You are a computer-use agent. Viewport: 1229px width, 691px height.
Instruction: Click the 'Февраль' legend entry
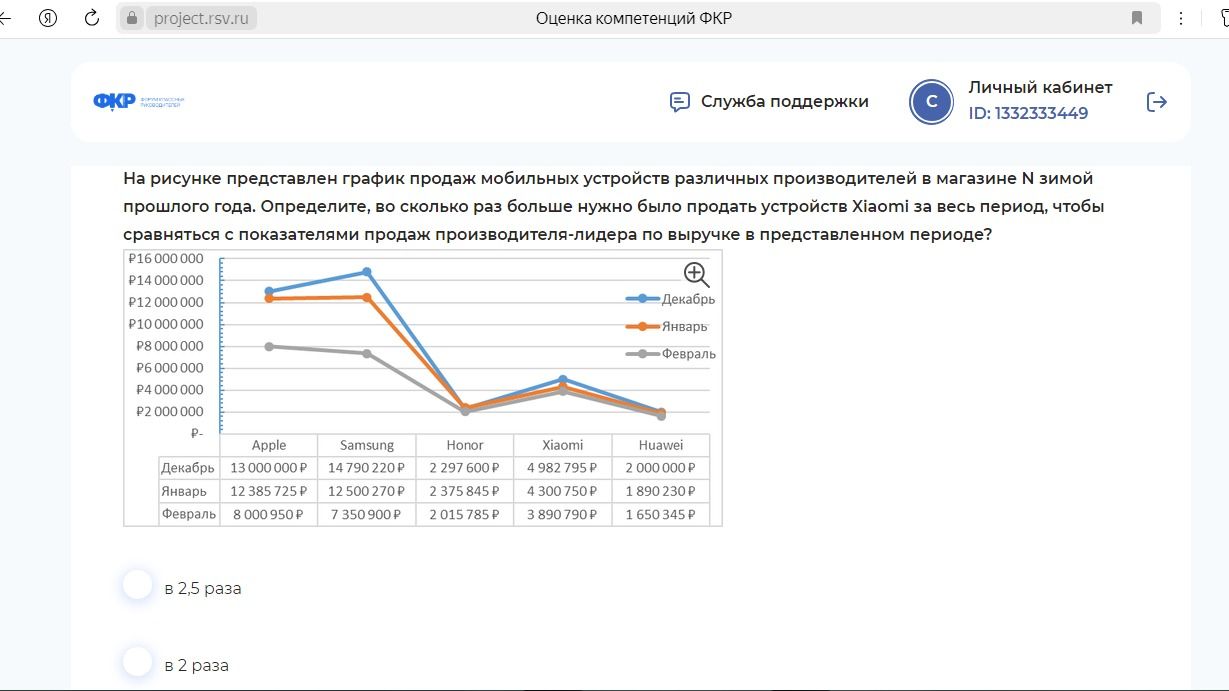671,354
